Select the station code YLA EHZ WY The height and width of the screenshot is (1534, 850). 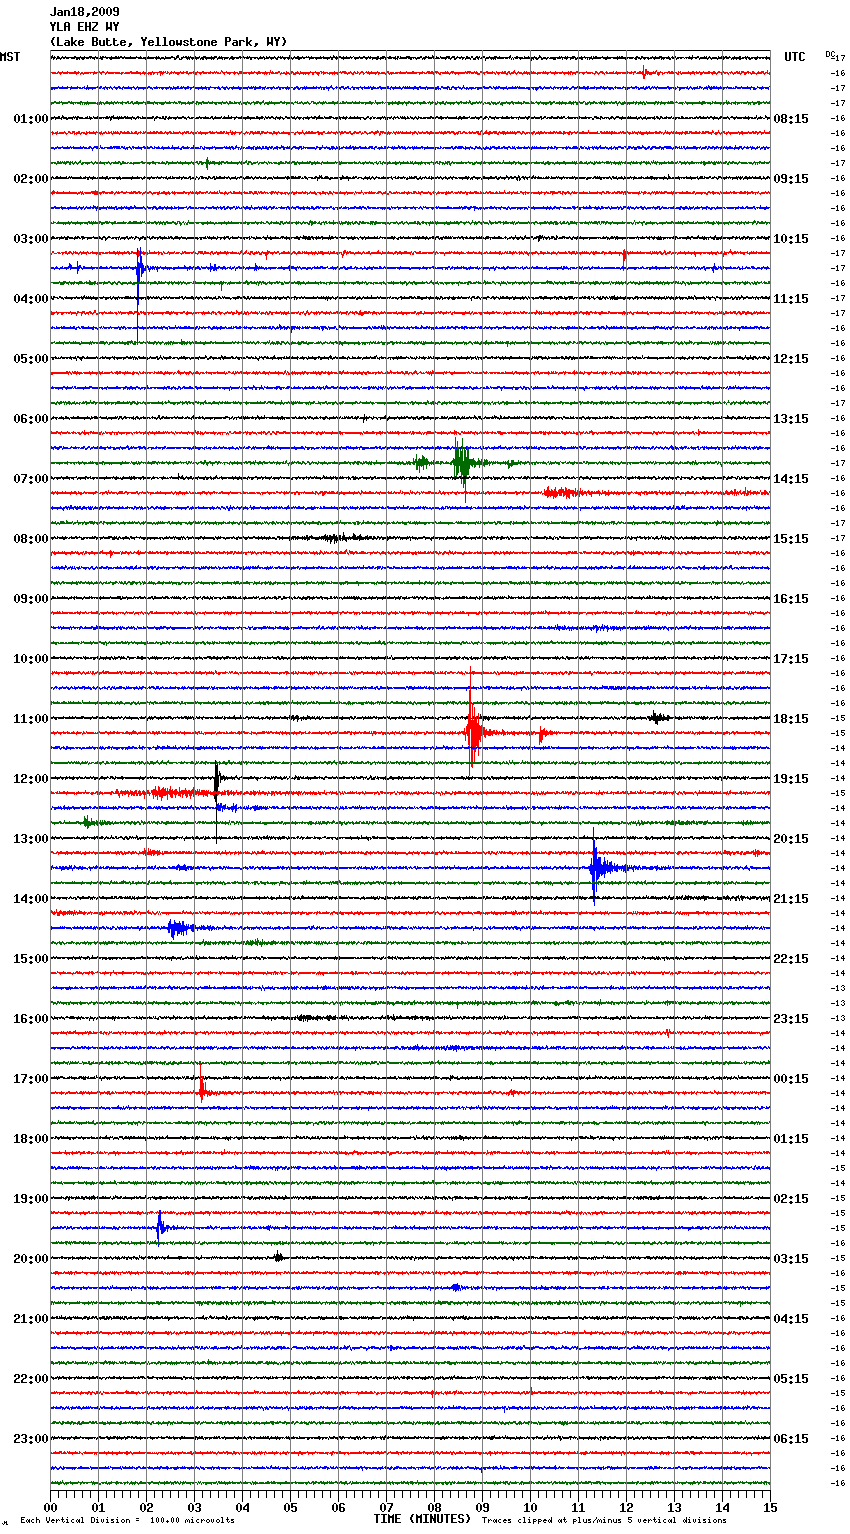click(84, 27)
